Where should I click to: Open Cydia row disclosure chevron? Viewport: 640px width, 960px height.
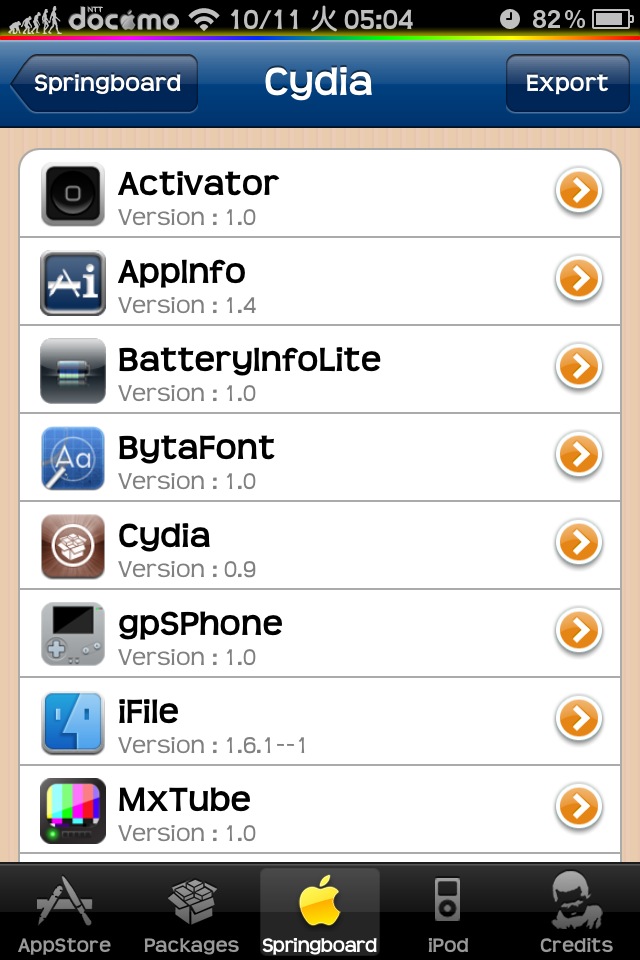579,542
